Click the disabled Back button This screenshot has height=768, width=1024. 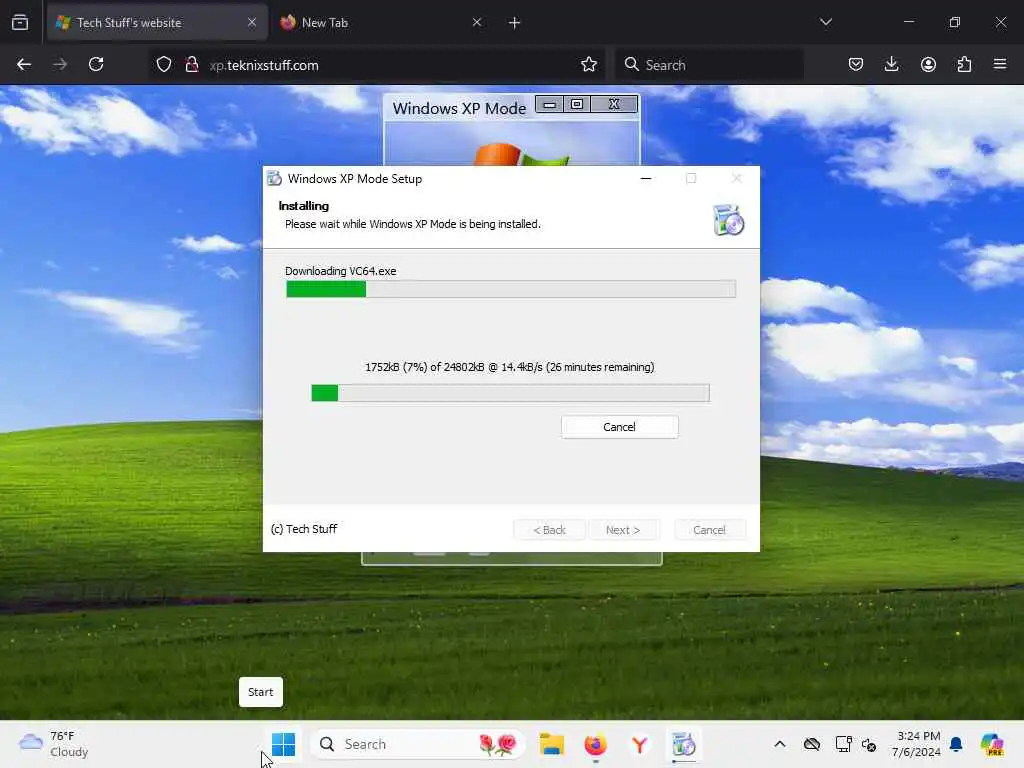coord(549,530)
